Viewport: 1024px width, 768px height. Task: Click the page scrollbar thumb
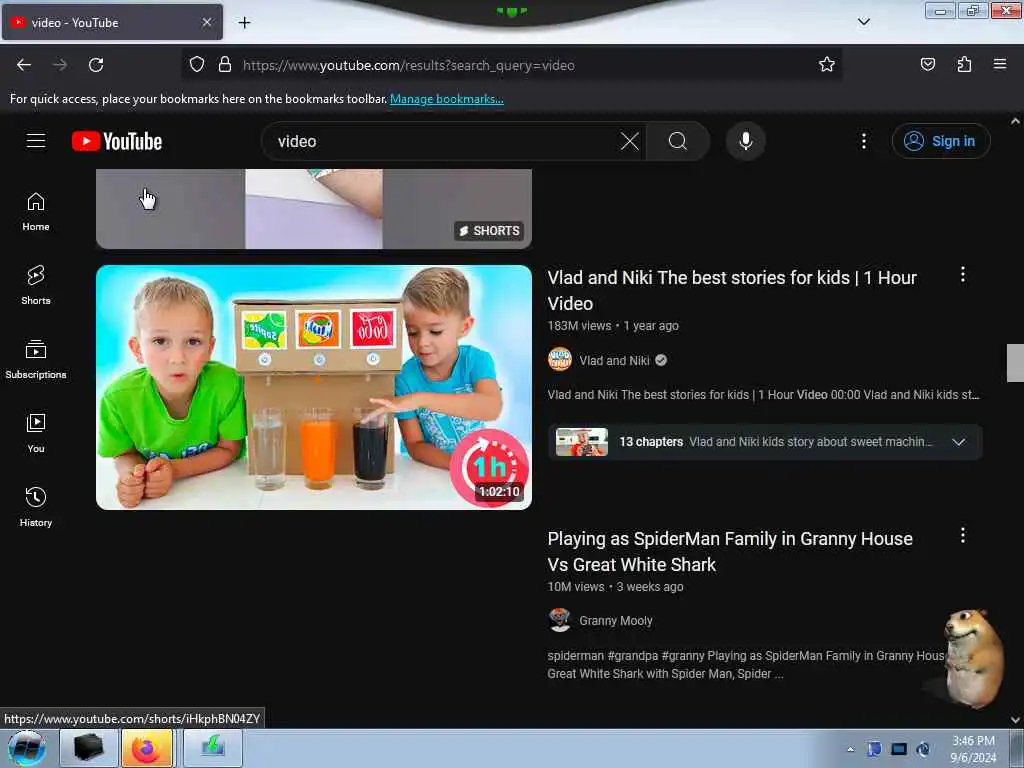click(1015, 362)
